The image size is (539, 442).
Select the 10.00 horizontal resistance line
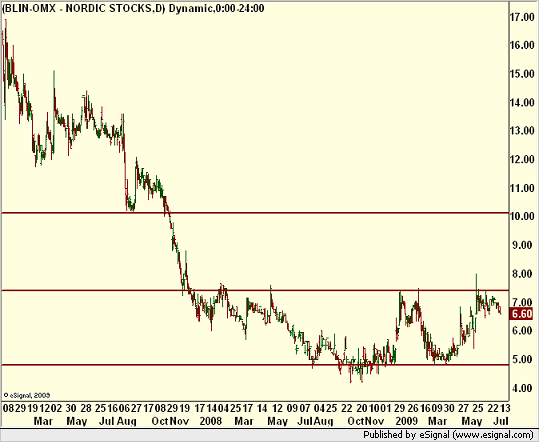[255, 213]
